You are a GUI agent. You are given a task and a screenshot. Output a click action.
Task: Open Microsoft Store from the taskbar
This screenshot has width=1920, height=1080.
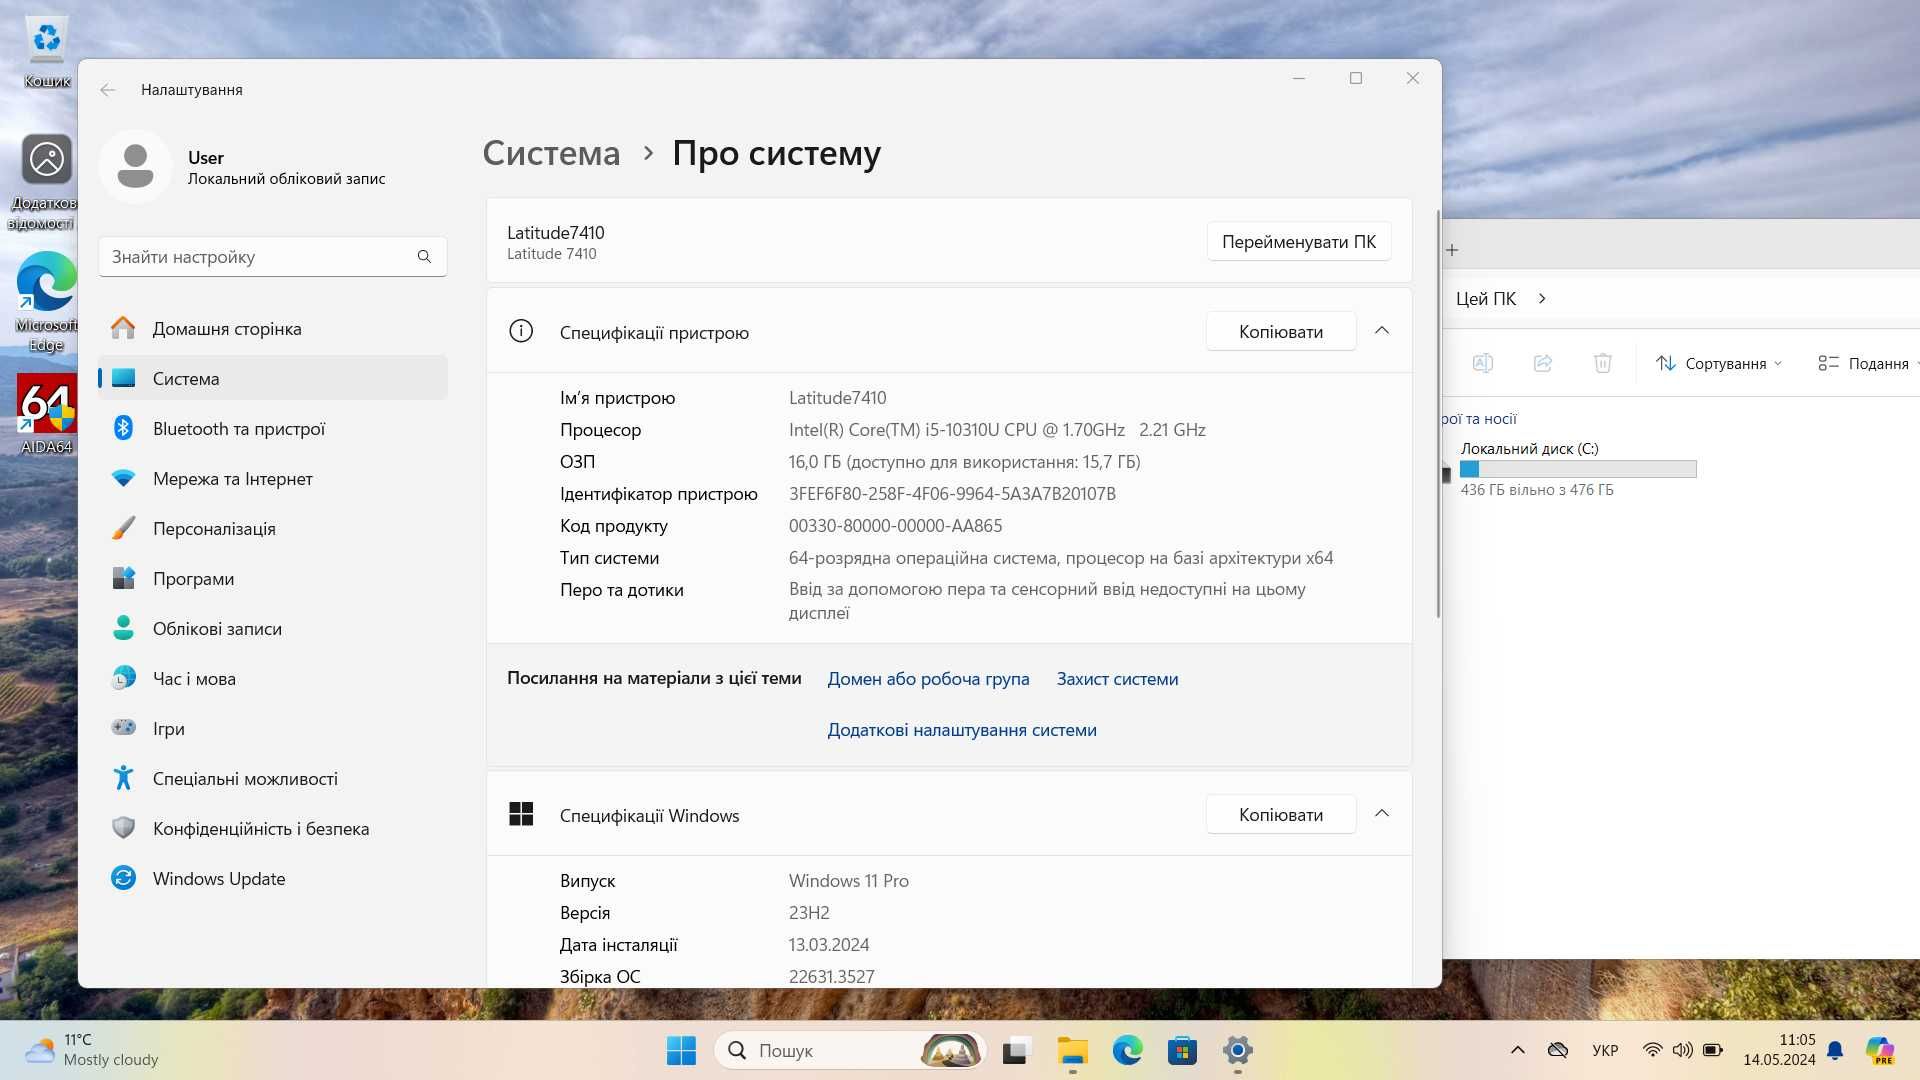pos(1182,1050)
